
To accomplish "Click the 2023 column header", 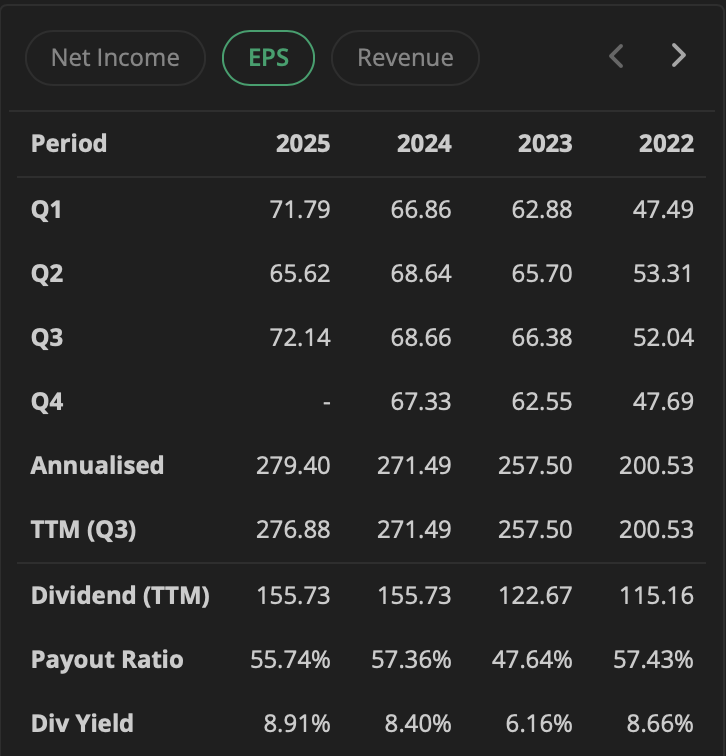I will click(x=545, y=143).
